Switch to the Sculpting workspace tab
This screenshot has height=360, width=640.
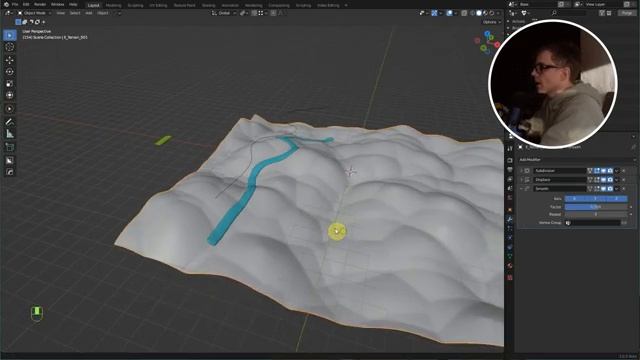[135, 6]
